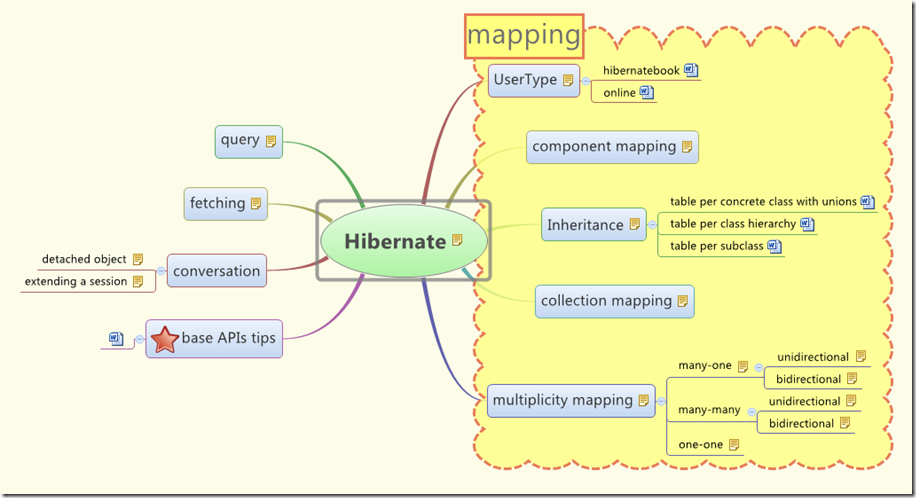Select the query topic
Screen dimensions: 916x498
[x=248, y=141]
